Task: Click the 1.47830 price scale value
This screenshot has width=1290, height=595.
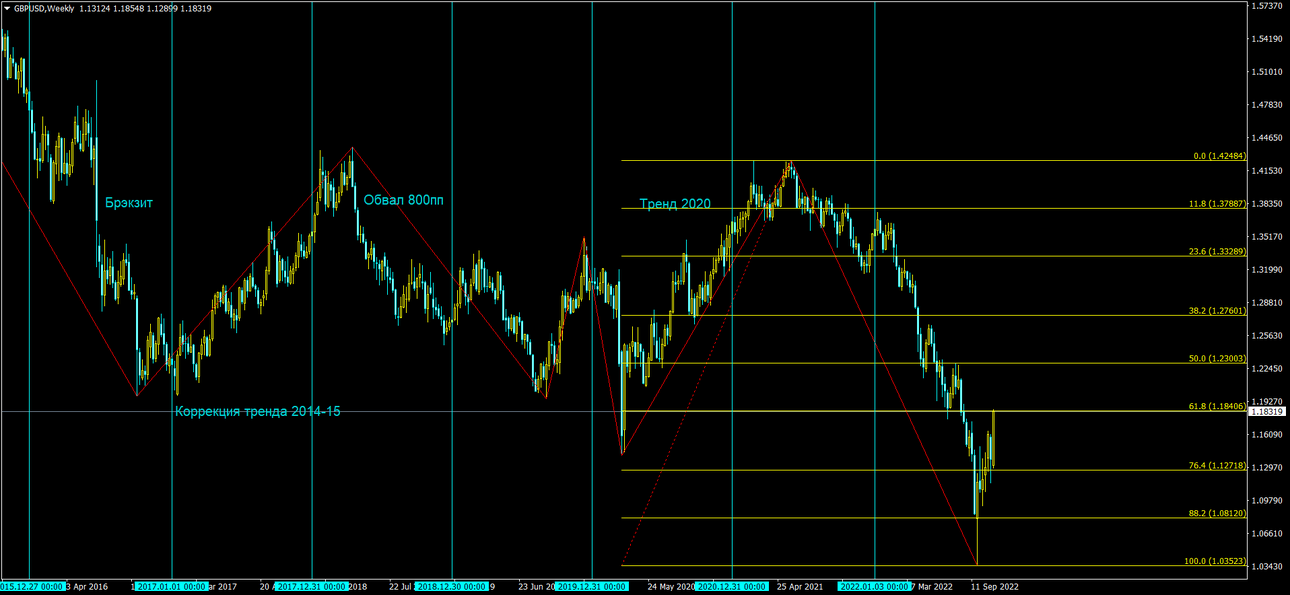Action: point(1267,105)
